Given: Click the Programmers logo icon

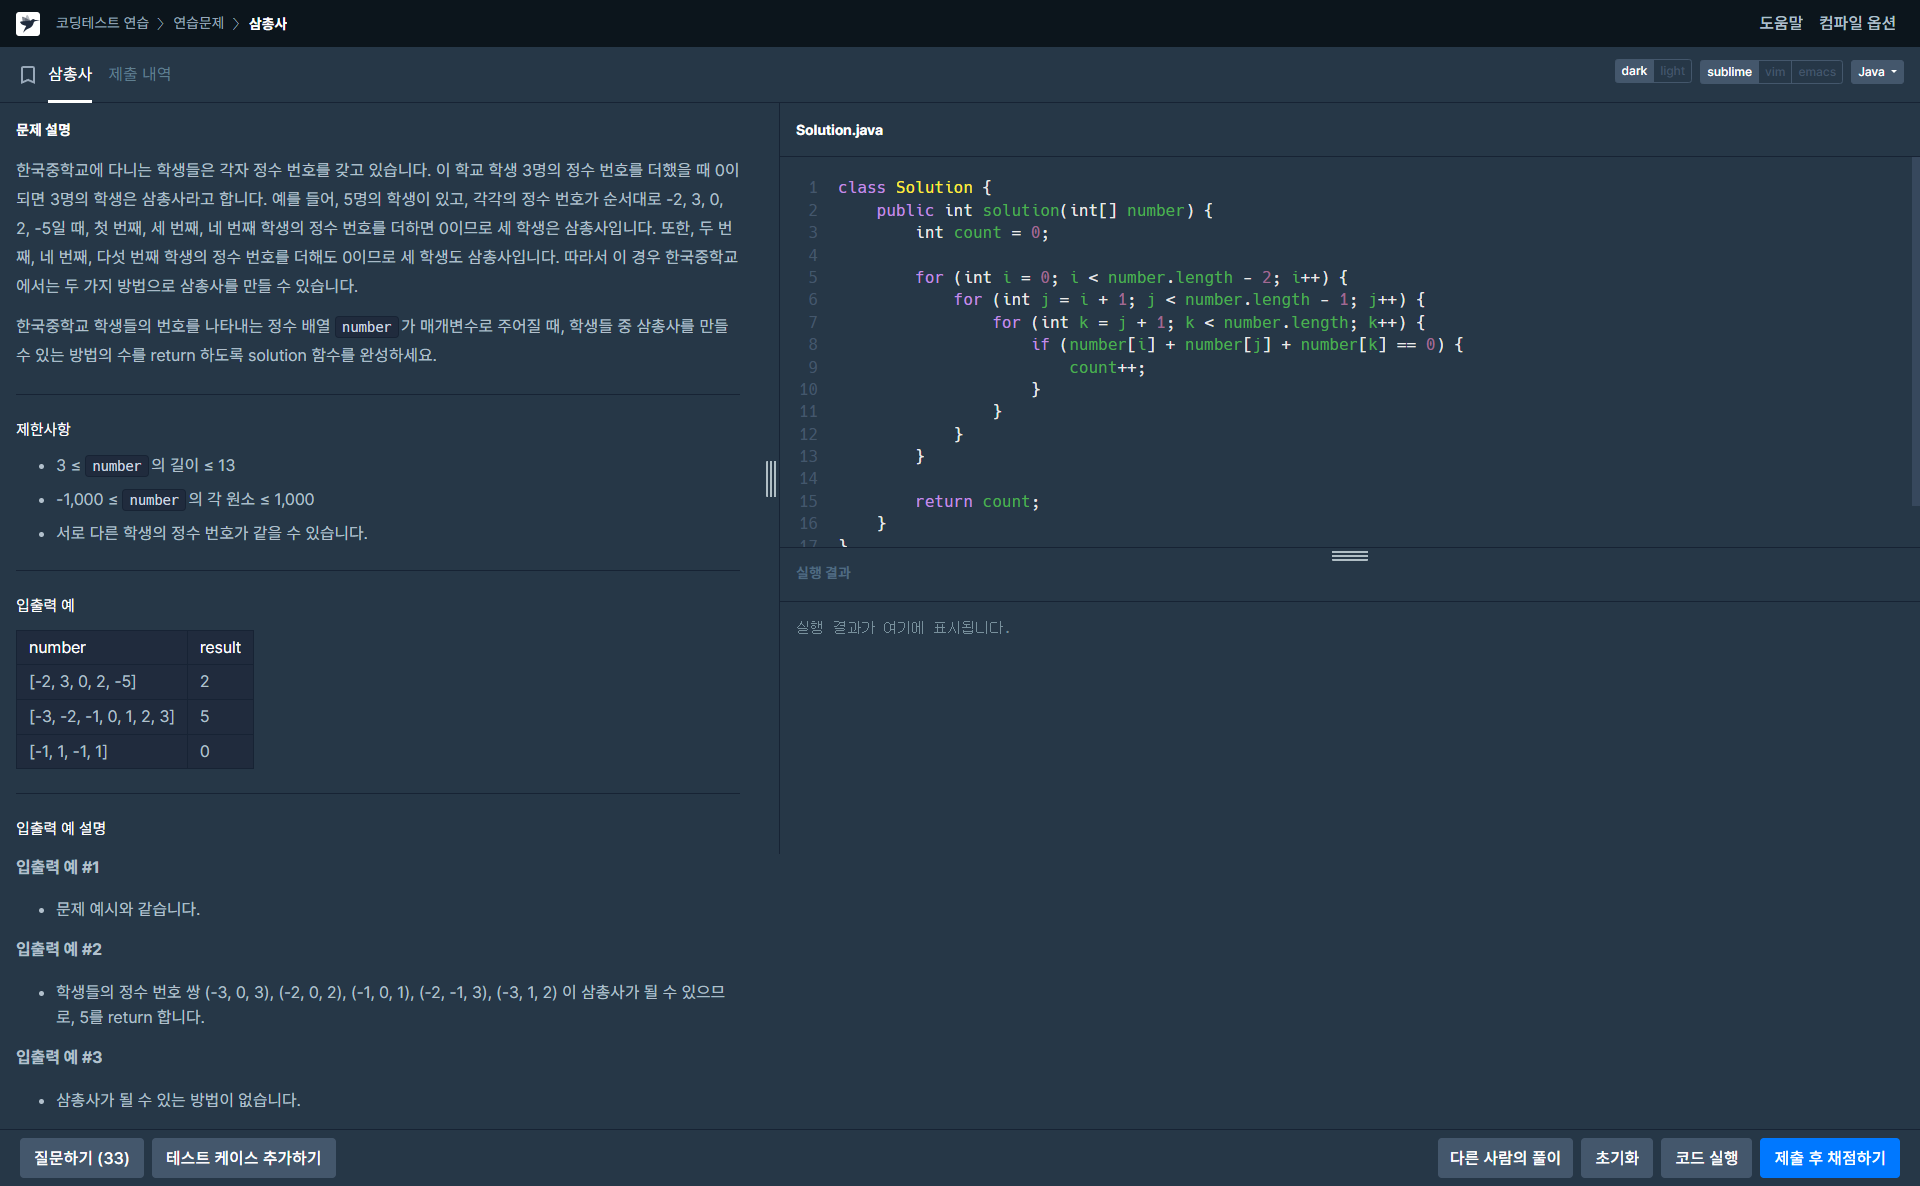Looking at the screenshot, I should 28,23.
